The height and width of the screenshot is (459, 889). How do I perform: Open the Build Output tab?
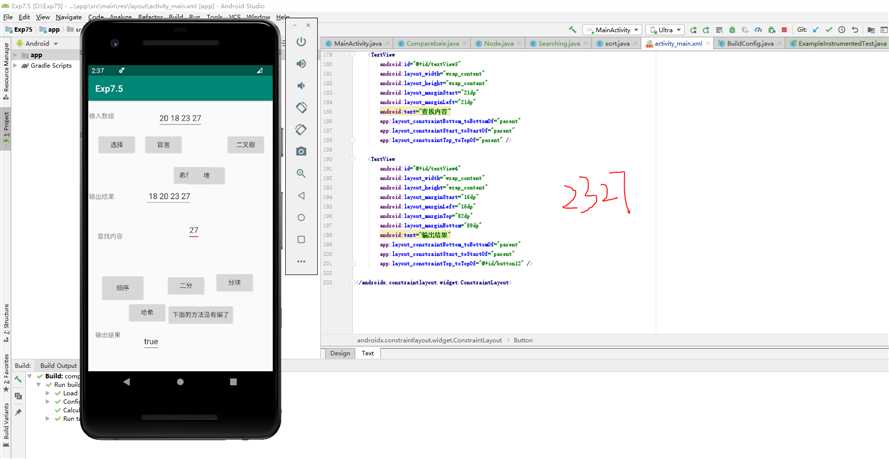[x=58, y=366]
